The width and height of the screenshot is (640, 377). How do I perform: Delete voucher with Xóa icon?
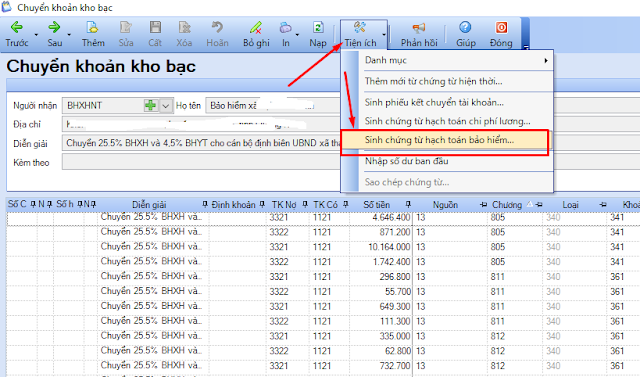pyautogui.click(x=184, y=34)
